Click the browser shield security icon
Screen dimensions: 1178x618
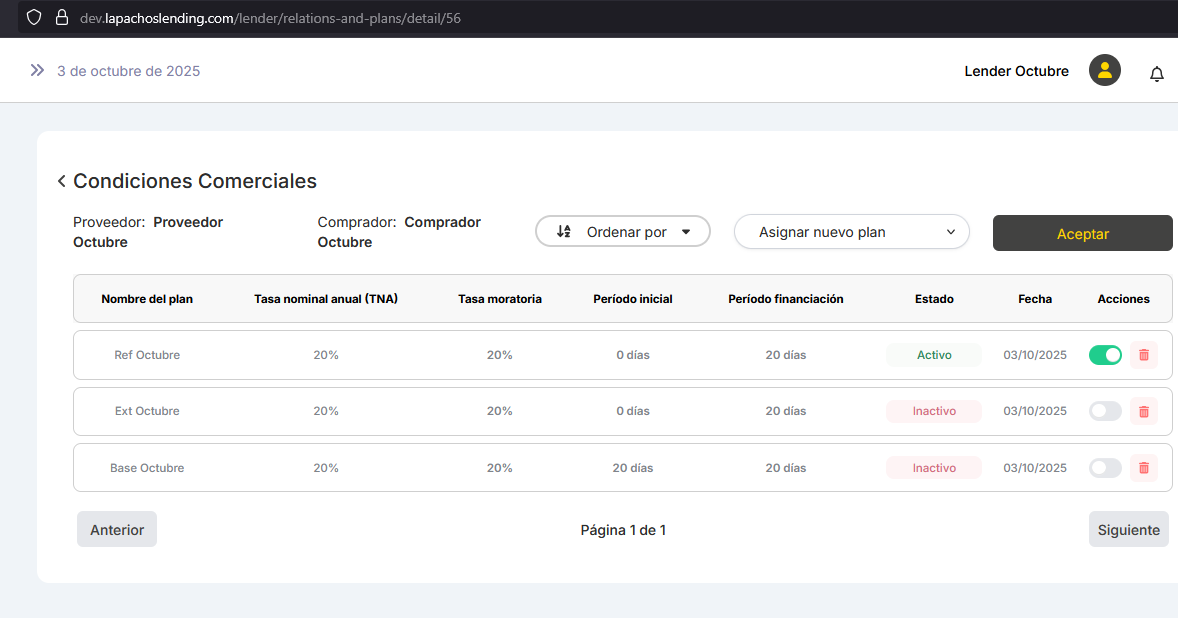[34, 18]
